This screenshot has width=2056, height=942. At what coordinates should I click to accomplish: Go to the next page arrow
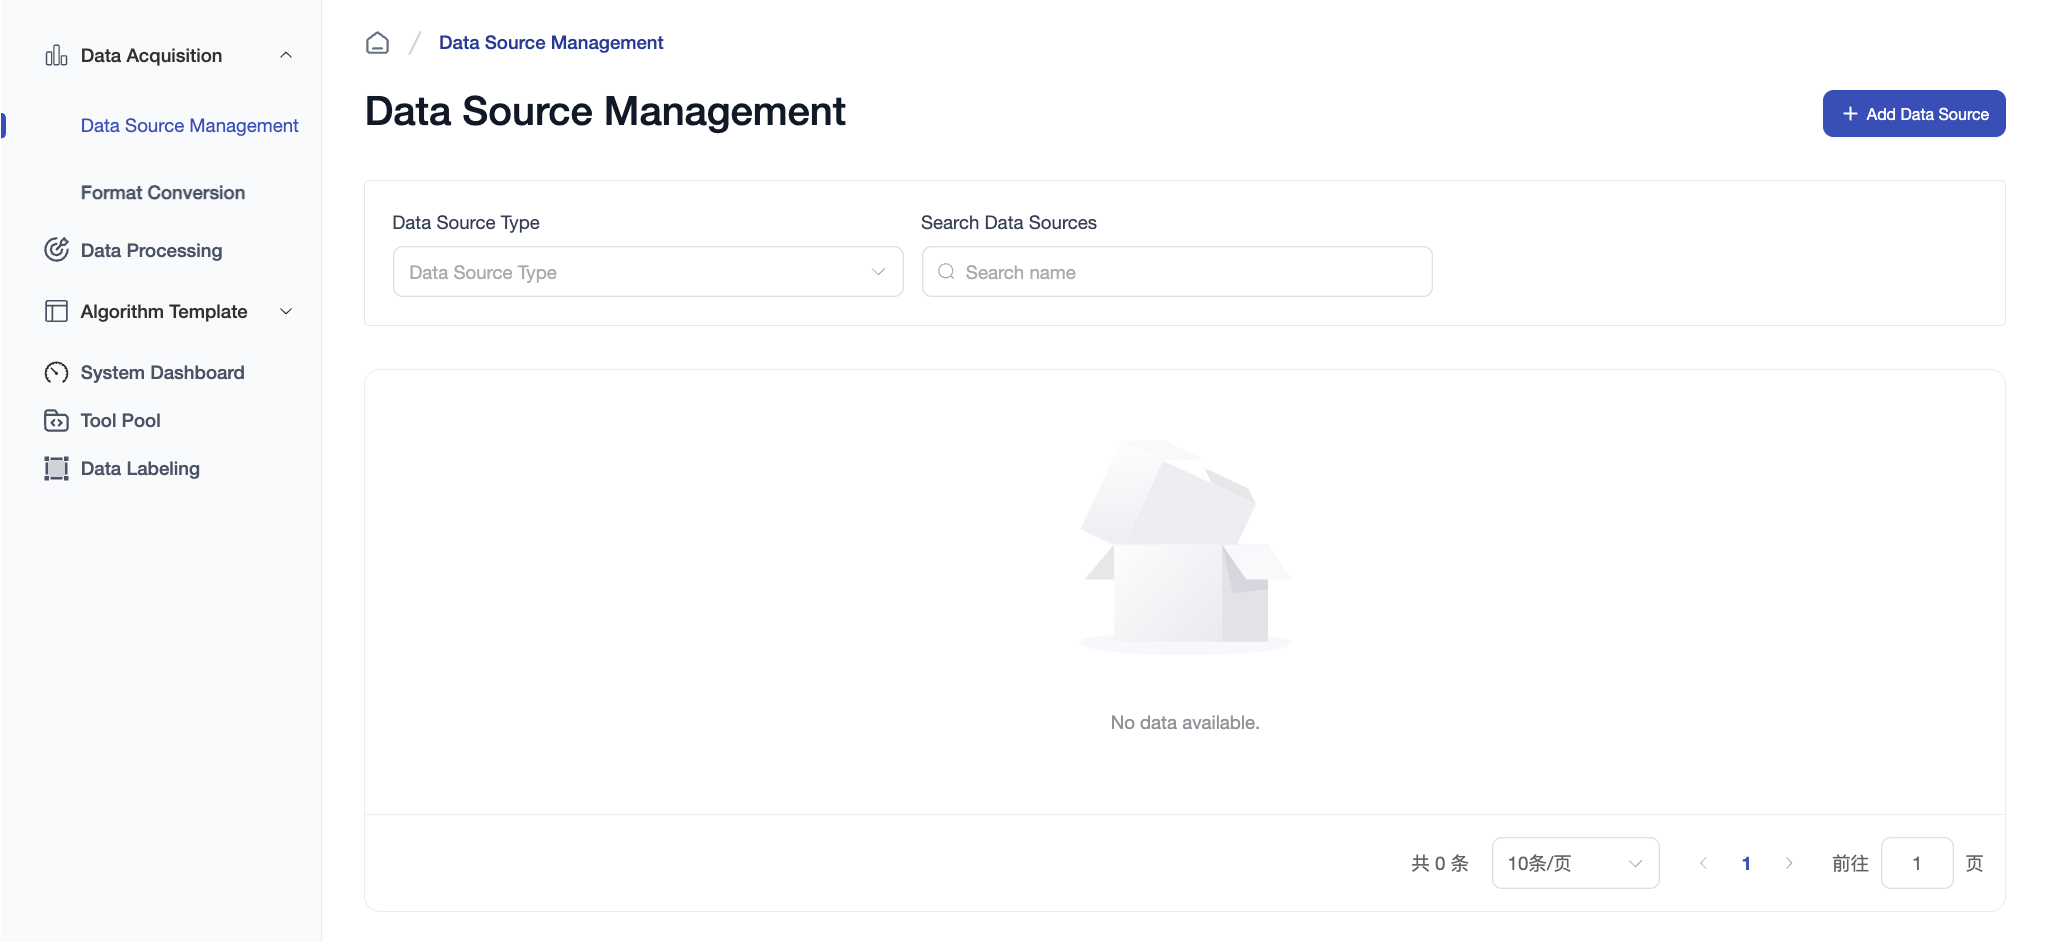tap(1789, 863)
